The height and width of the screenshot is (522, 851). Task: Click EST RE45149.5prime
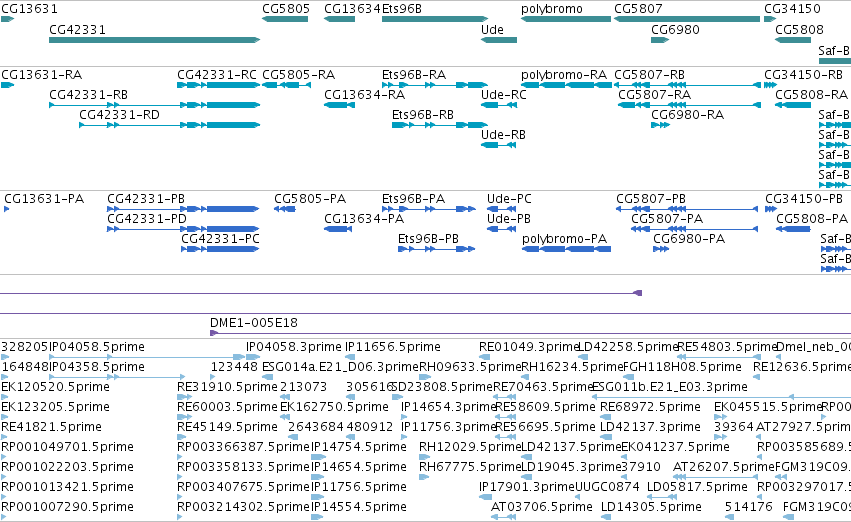pyautogui.click(x=227, y=428)
